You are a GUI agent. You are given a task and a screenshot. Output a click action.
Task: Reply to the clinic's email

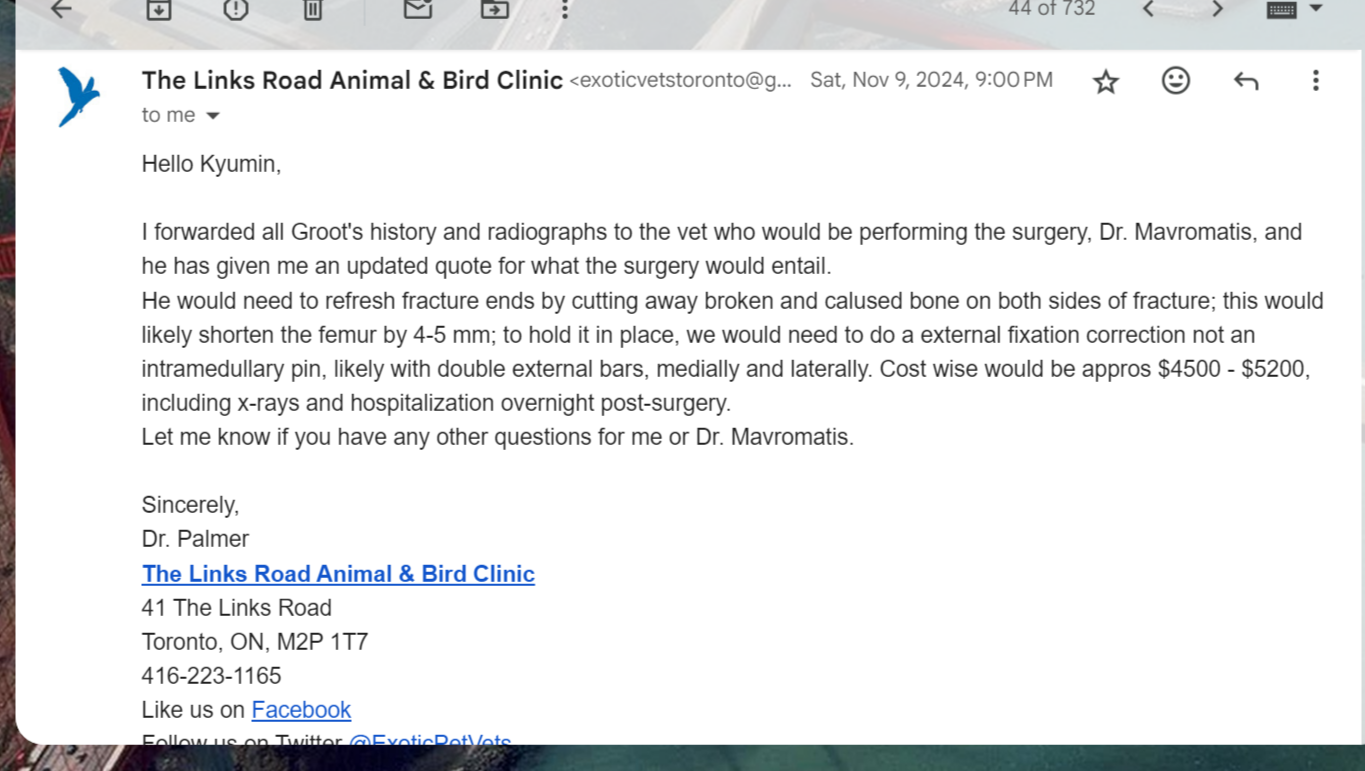[1246, 81]
